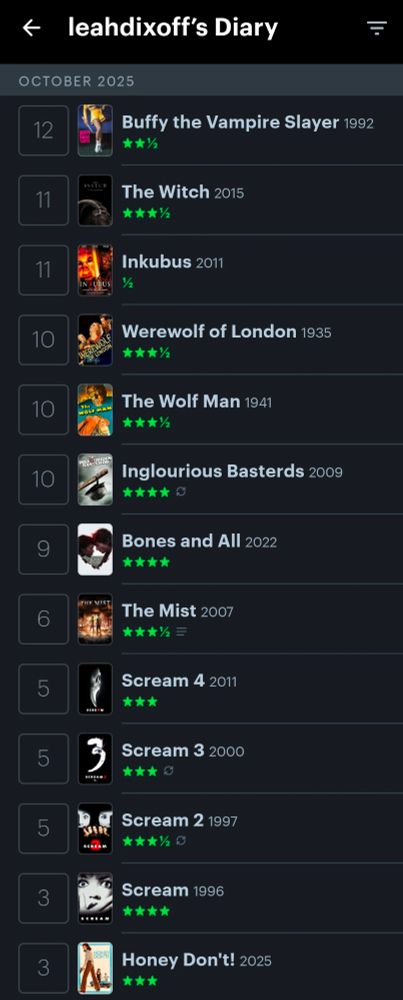Open Honey Don't! title
403x1000 pixels.
coord(179,960)
